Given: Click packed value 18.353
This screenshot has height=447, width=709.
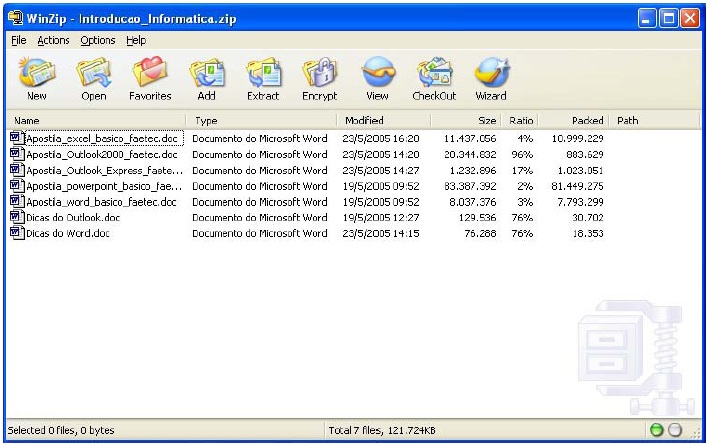Looking at the screenshot, I should coord(588,234).
